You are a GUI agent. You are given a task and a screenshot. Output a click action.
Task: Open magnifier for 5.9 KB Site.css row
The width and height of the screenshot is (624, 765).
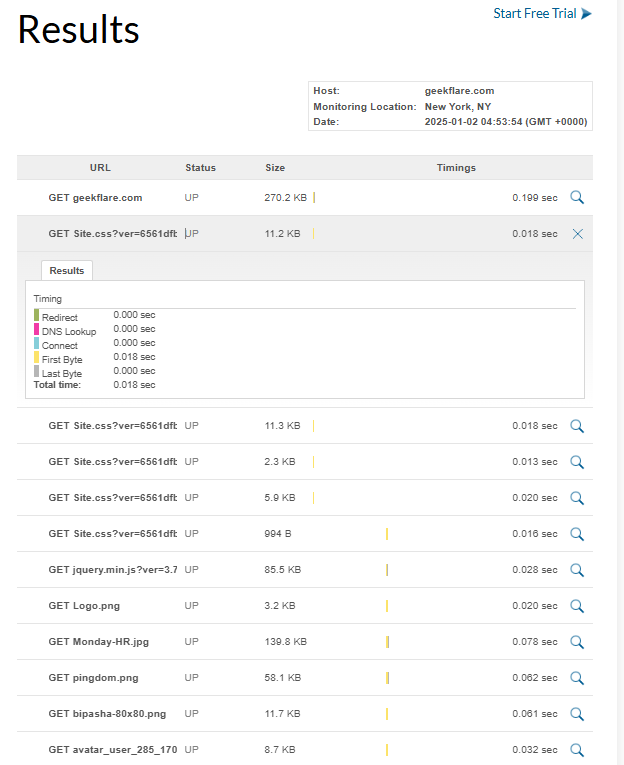click(577, 498)
